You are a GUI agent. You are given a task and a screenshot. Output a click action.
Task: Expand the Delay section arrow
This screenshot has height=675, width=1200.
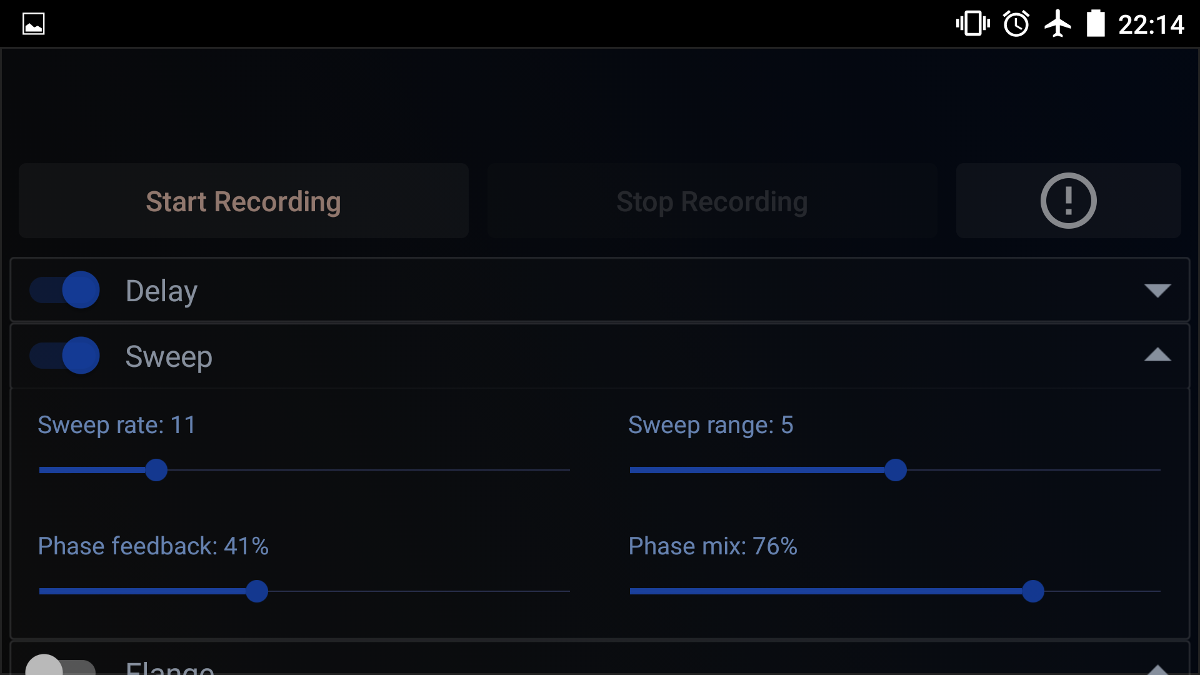[x=1157, y=291]
